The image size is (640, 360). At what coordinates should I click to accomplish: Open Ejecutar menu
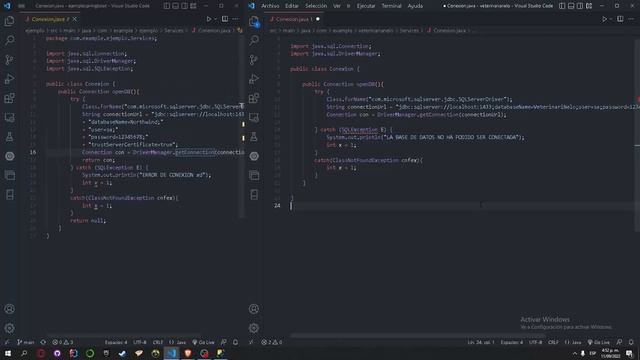(x=366, y=6)
